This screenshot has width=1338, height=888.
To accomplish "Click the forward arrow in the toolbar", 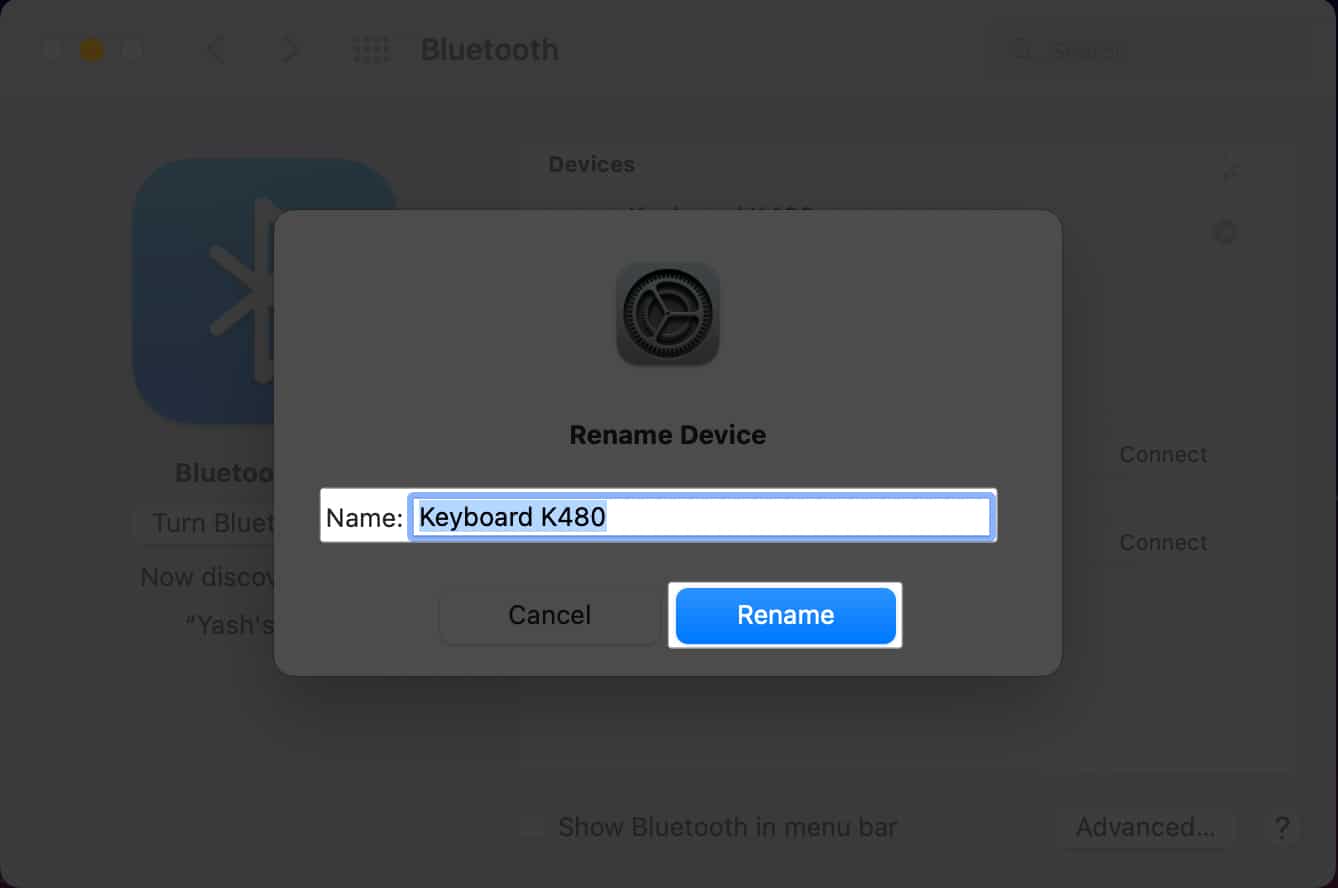I will (x=290, y=50).
